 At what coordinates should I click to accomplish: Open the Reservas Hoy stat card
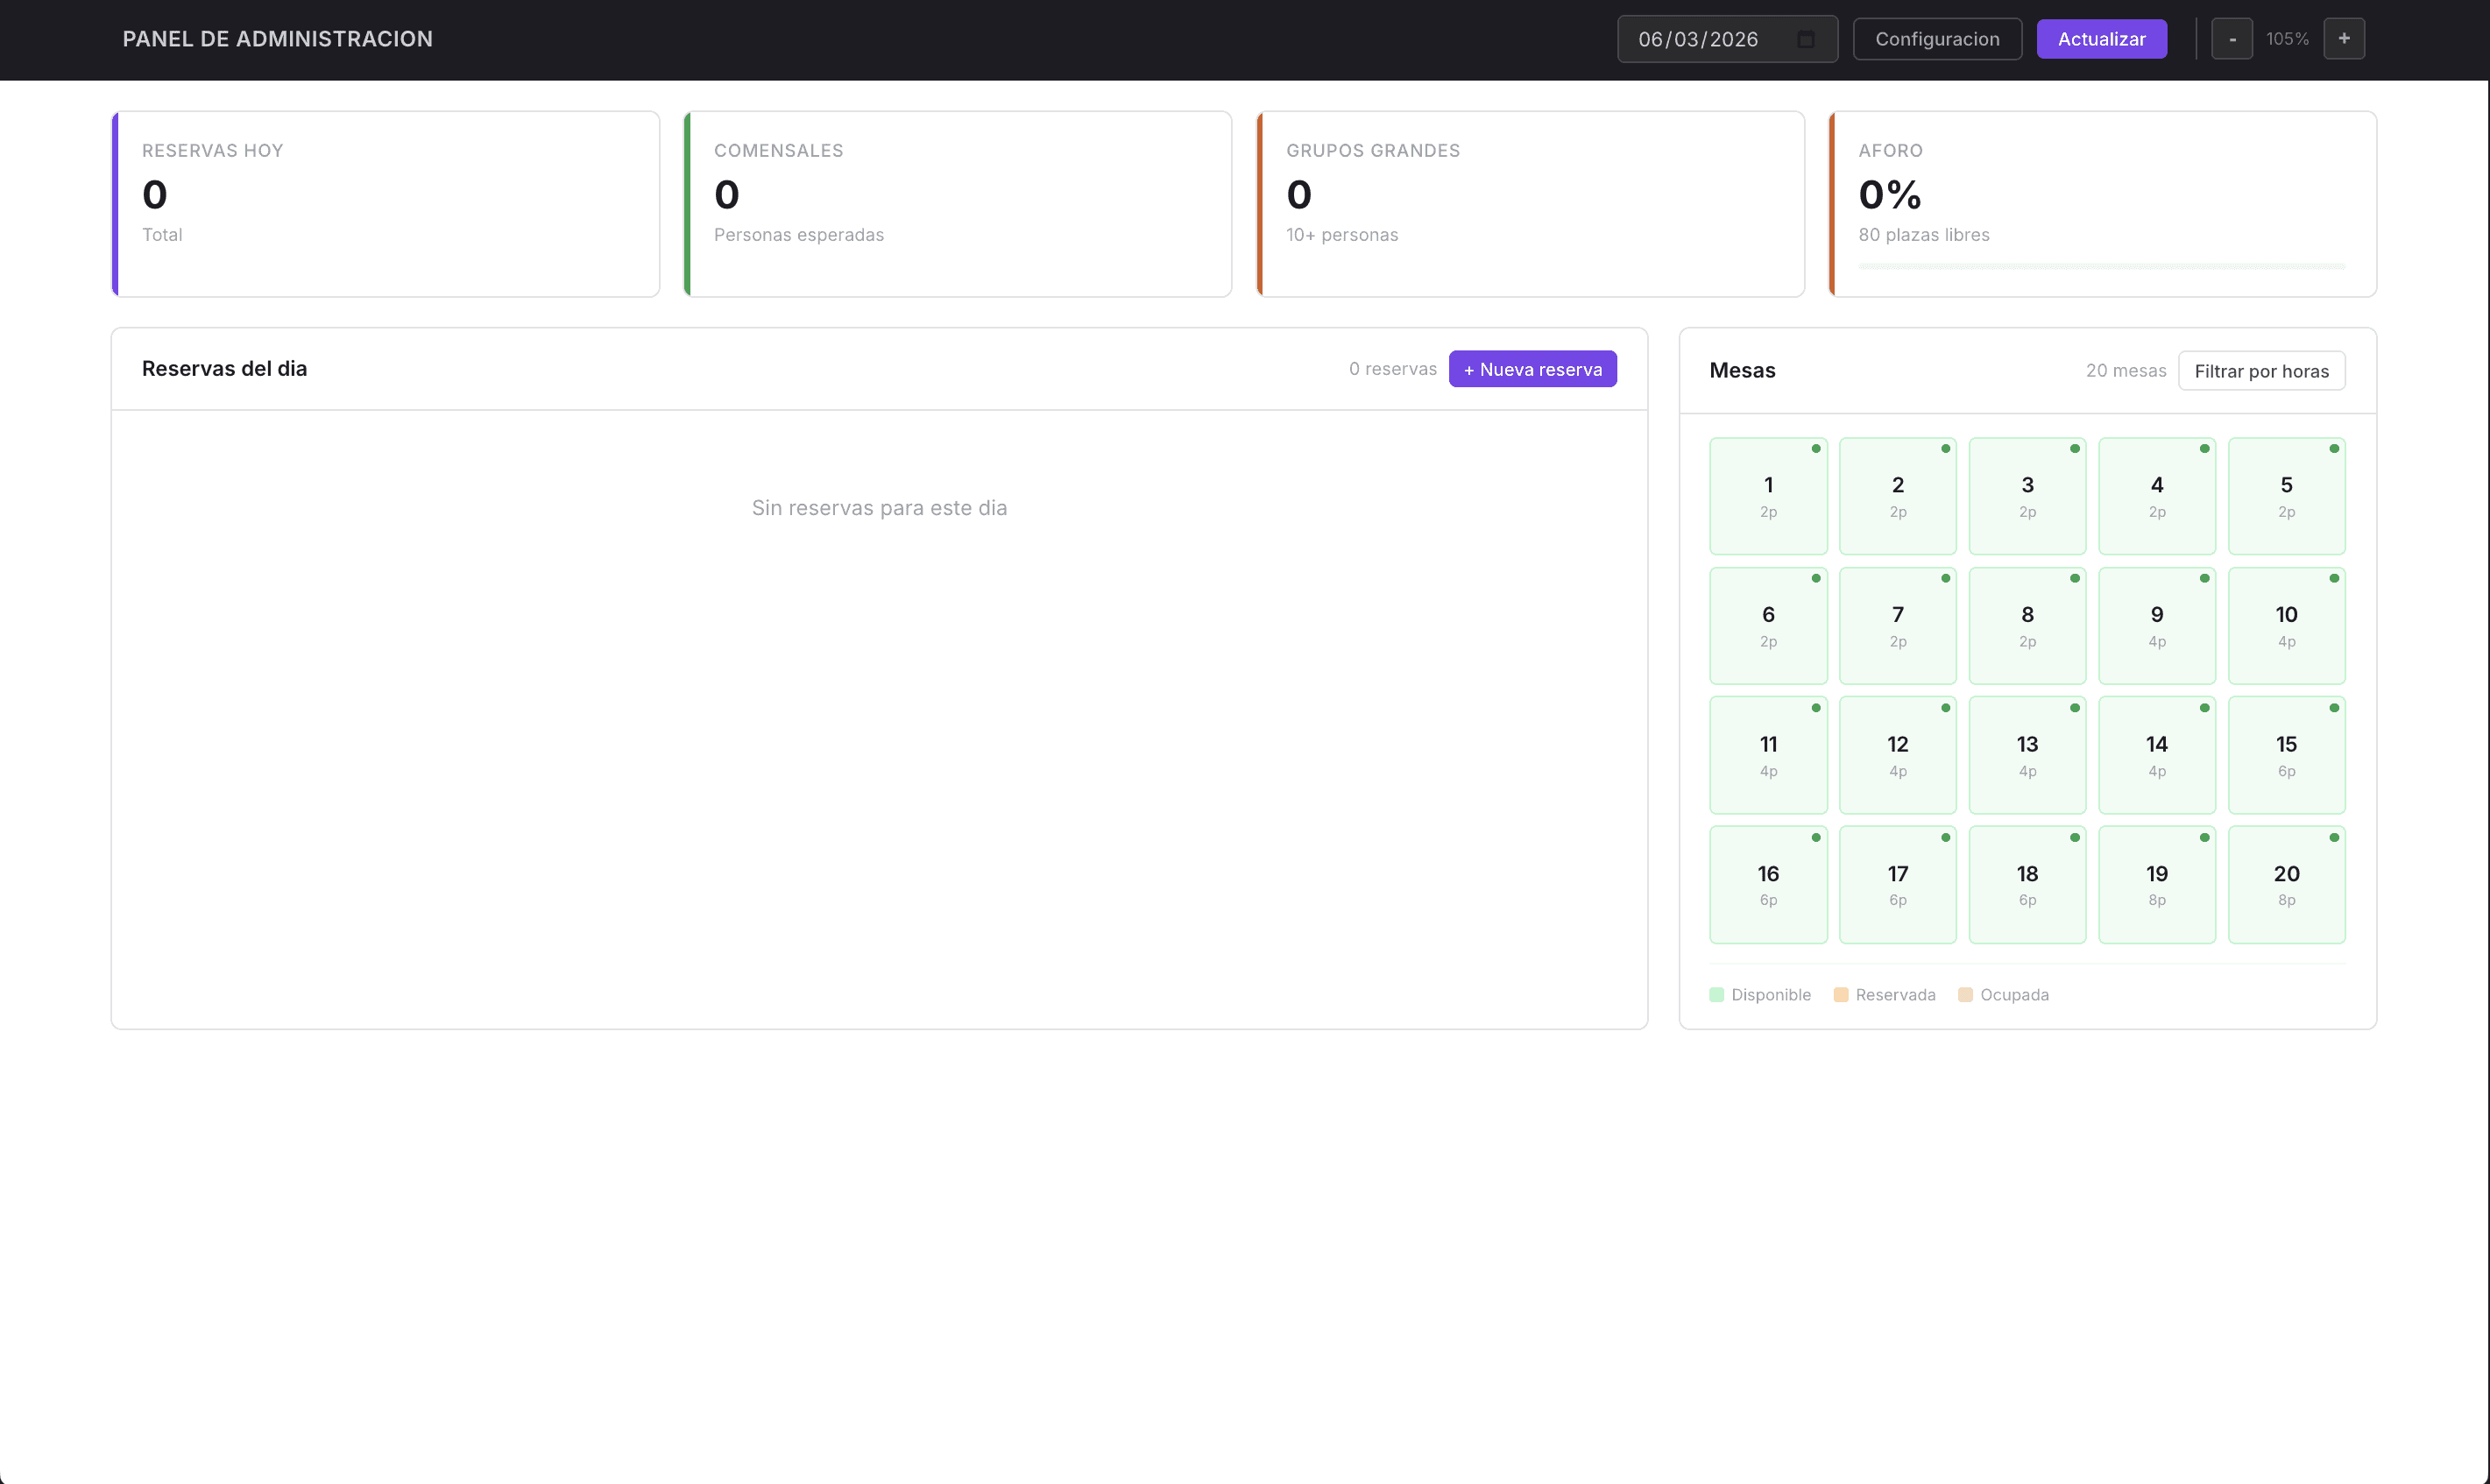[x=385, y=204]
